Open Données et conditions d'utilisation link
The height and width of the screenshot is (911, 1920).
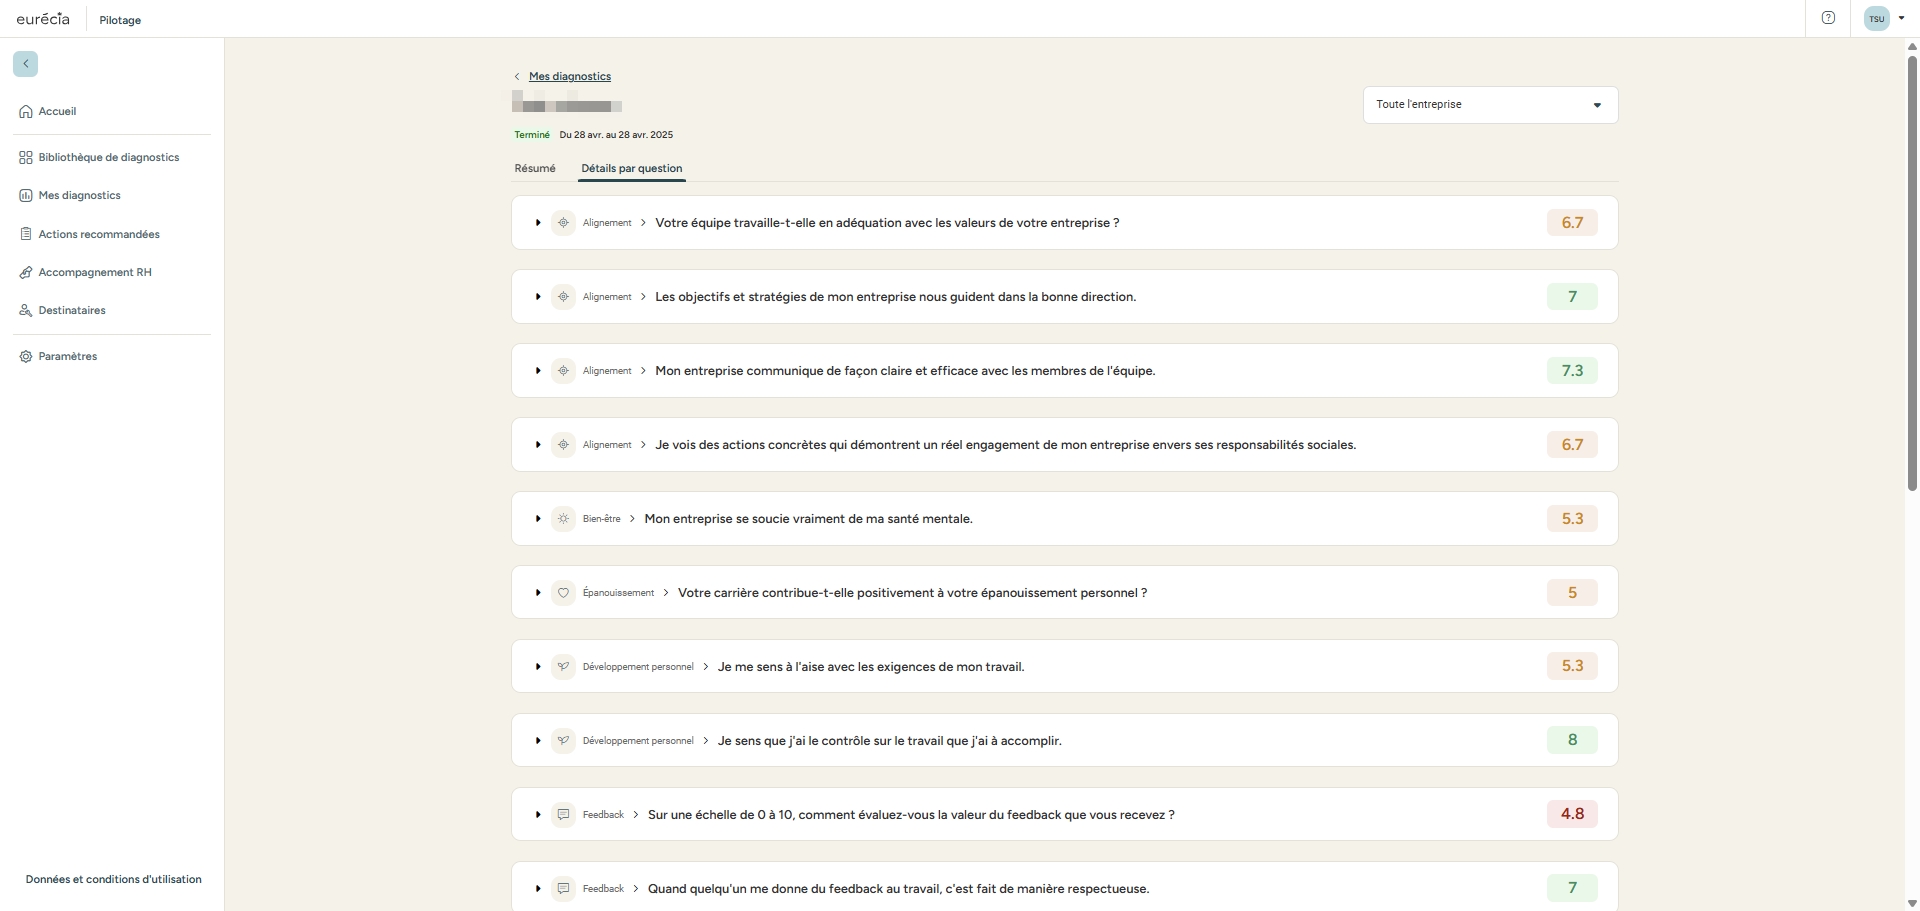click(x=113, y=880)
